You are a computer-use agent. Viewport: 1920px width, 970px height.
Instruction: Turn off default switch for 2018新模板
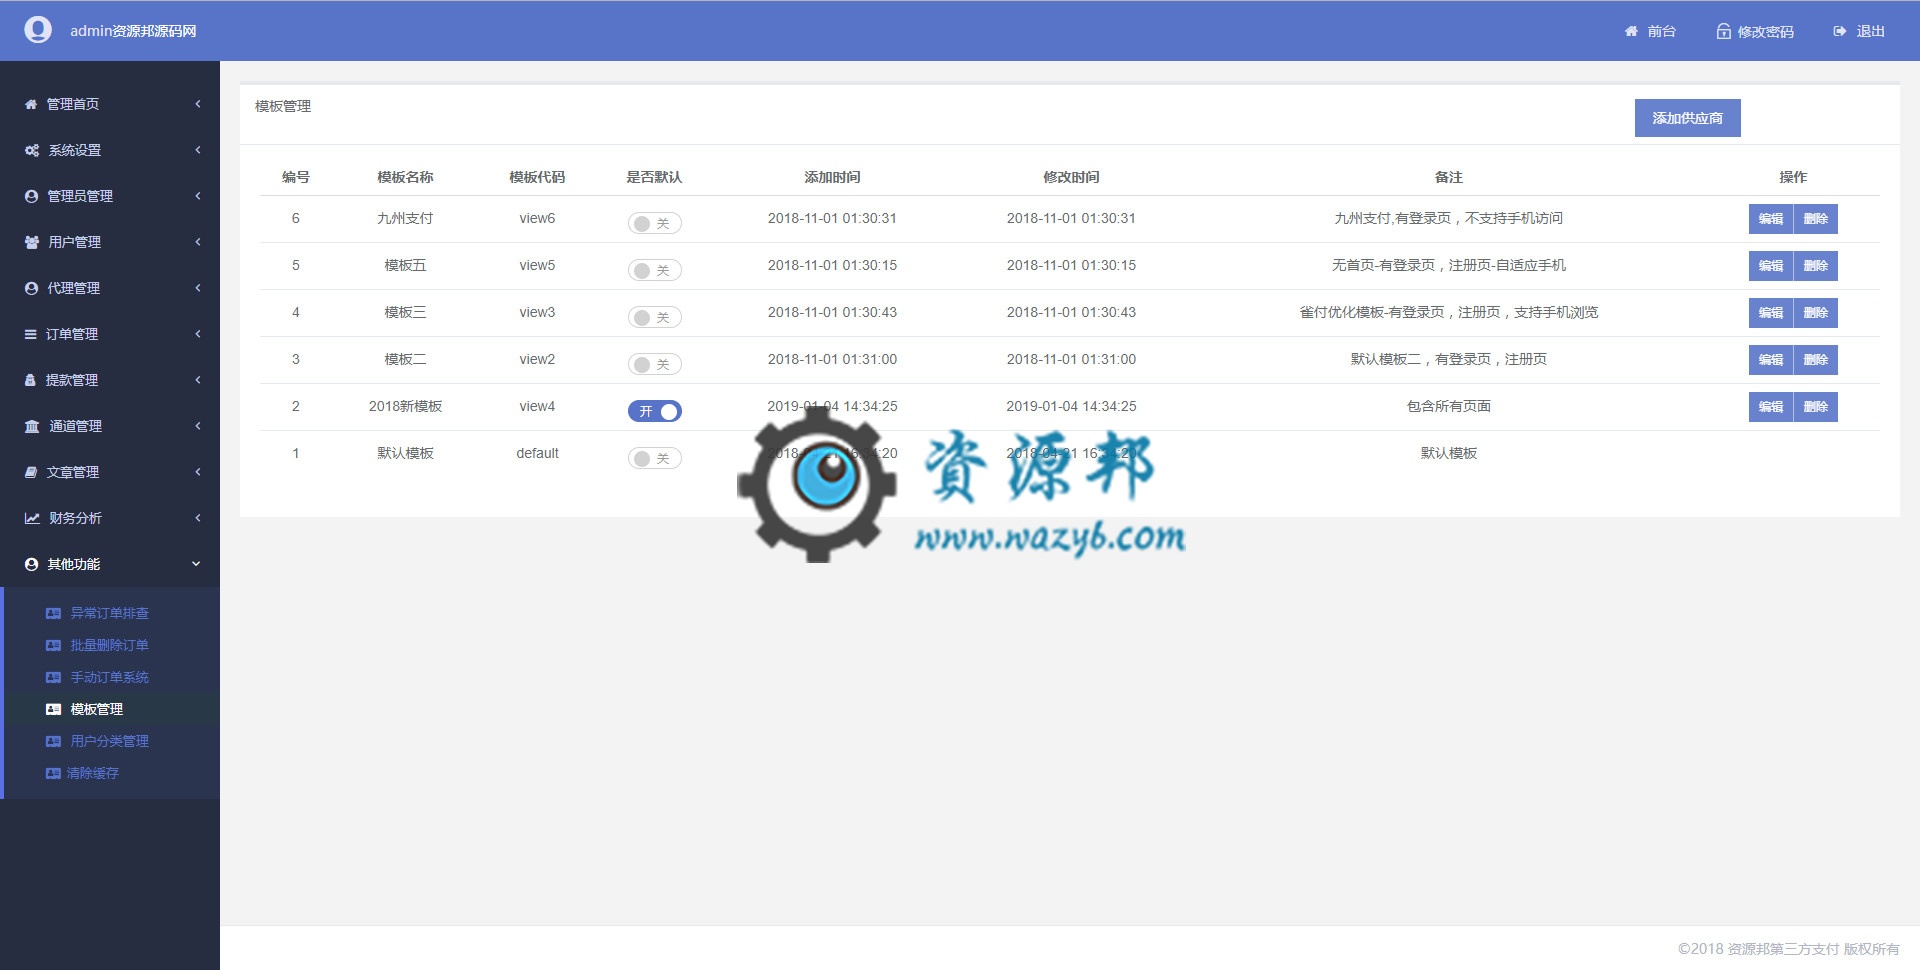(x=654, y=411)
